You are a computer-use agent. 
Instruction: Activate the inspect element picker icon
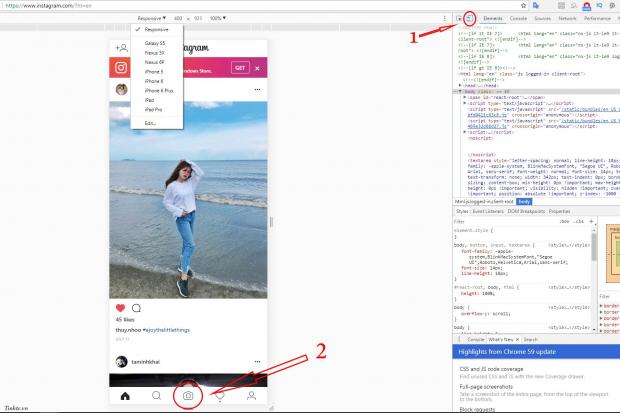[x=459, y=18]
